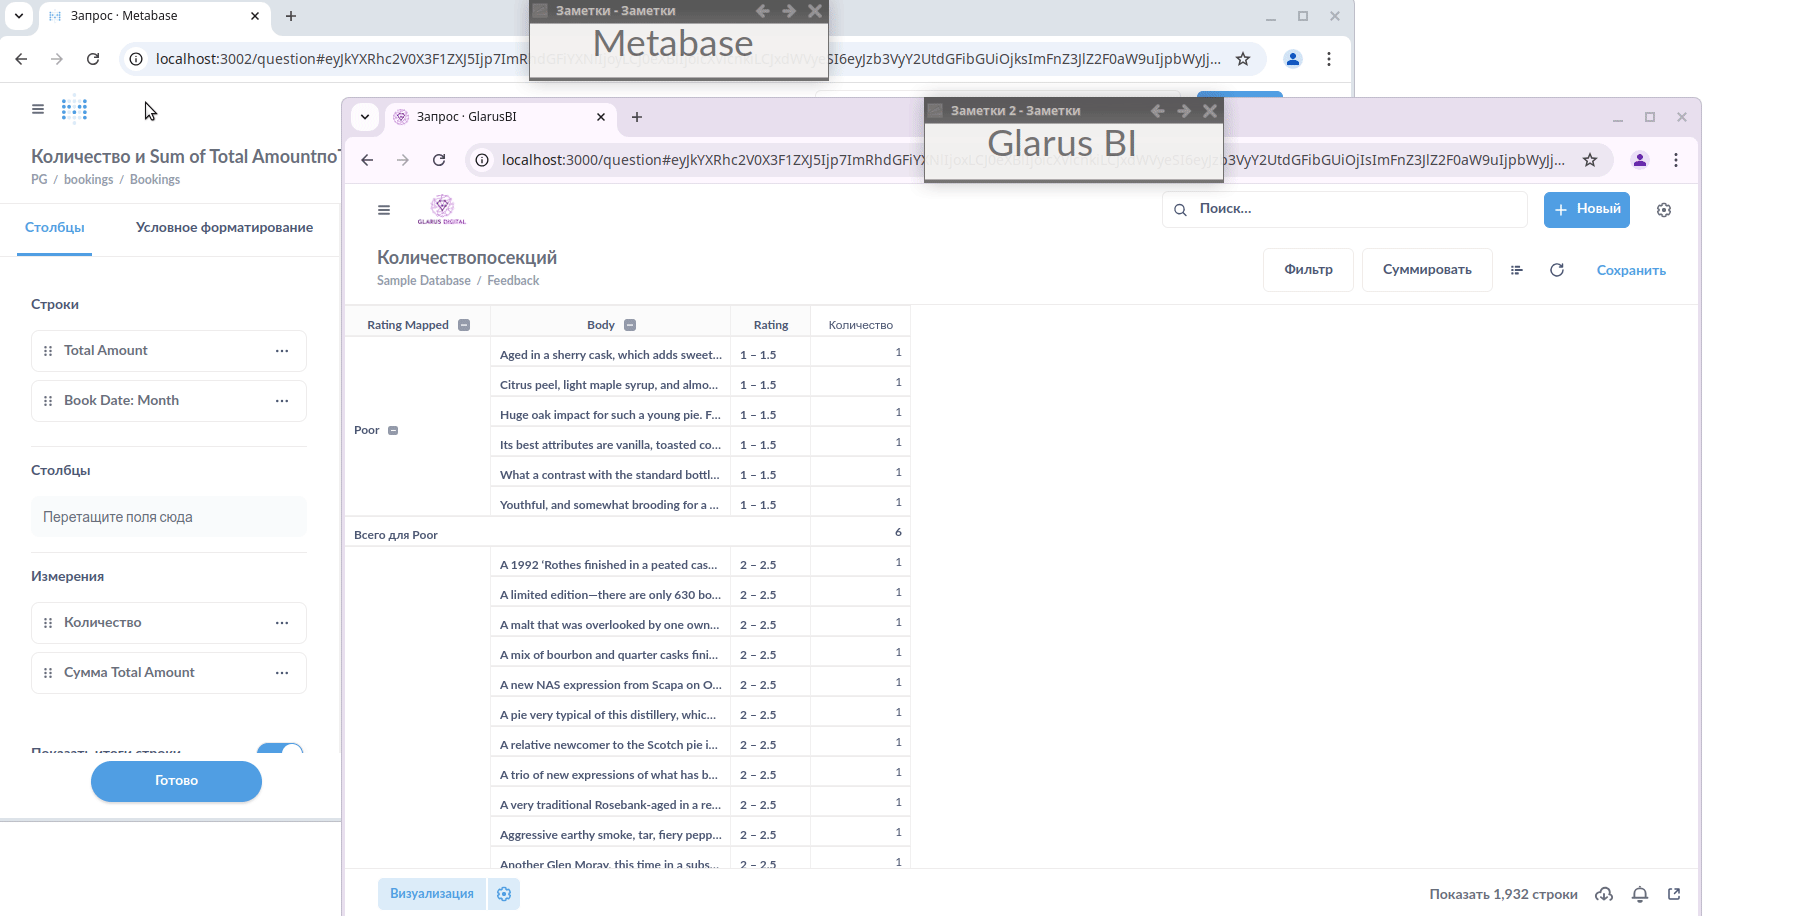Open GlarusBI sidebar hamburger menu
The width and height of the screenshot is (1801, 916).
tap(384, 210)
